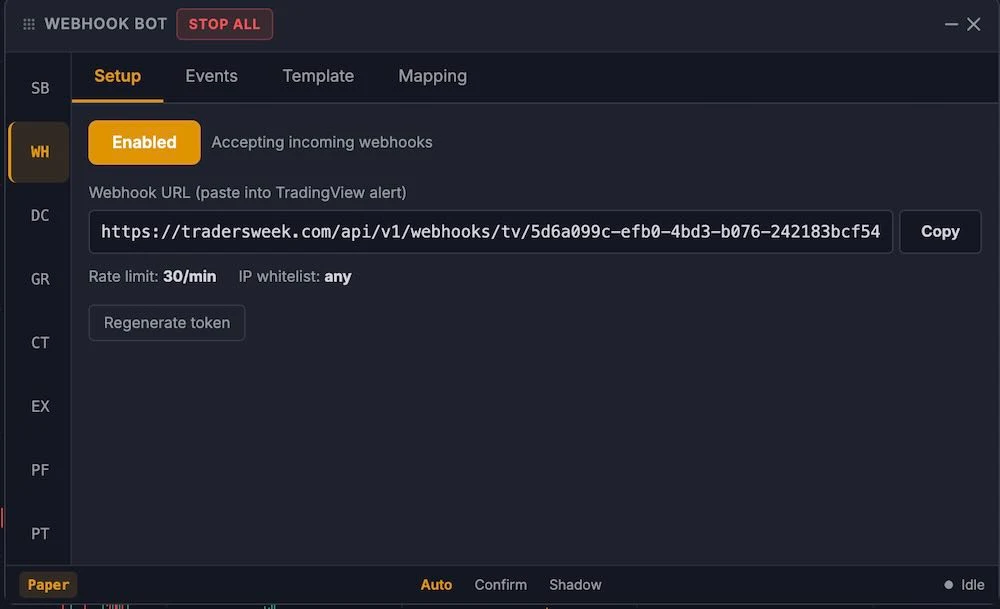Switch to the Setup tab

[x=117, y=77]
